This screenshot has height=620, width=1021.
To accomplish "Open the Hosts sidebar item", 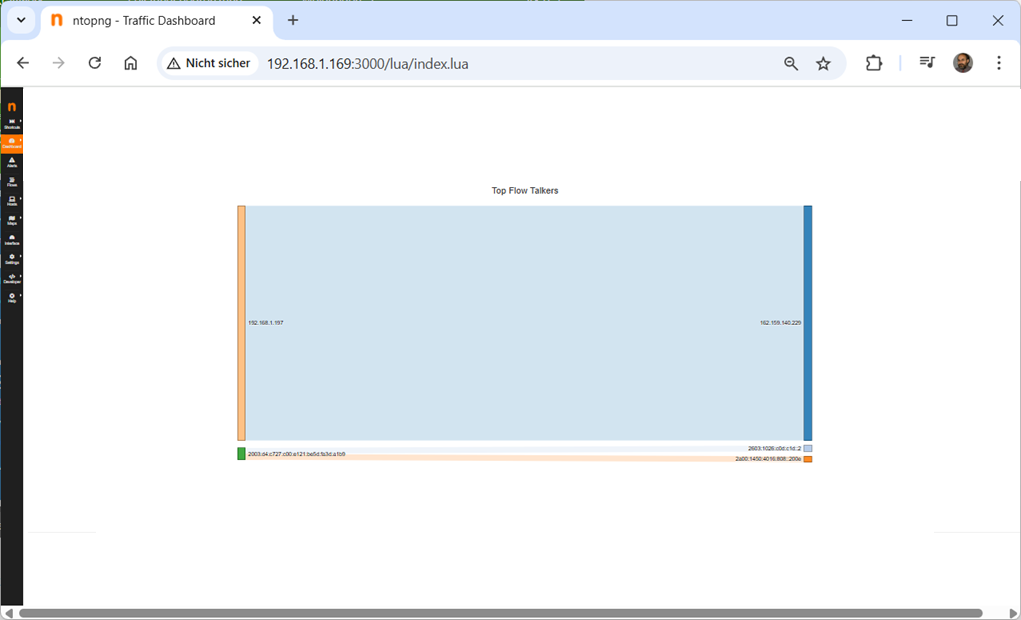I will 12,201.
